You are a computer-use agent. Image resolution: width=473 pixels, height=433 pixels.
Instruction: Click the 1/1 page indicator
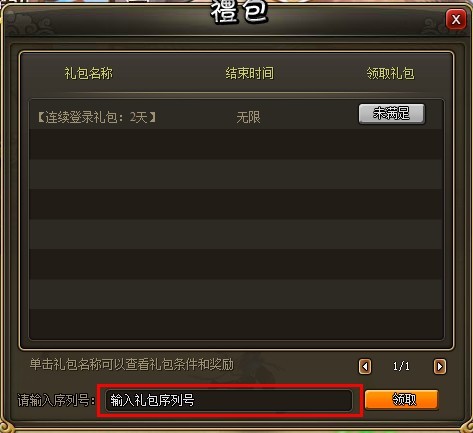401,366
